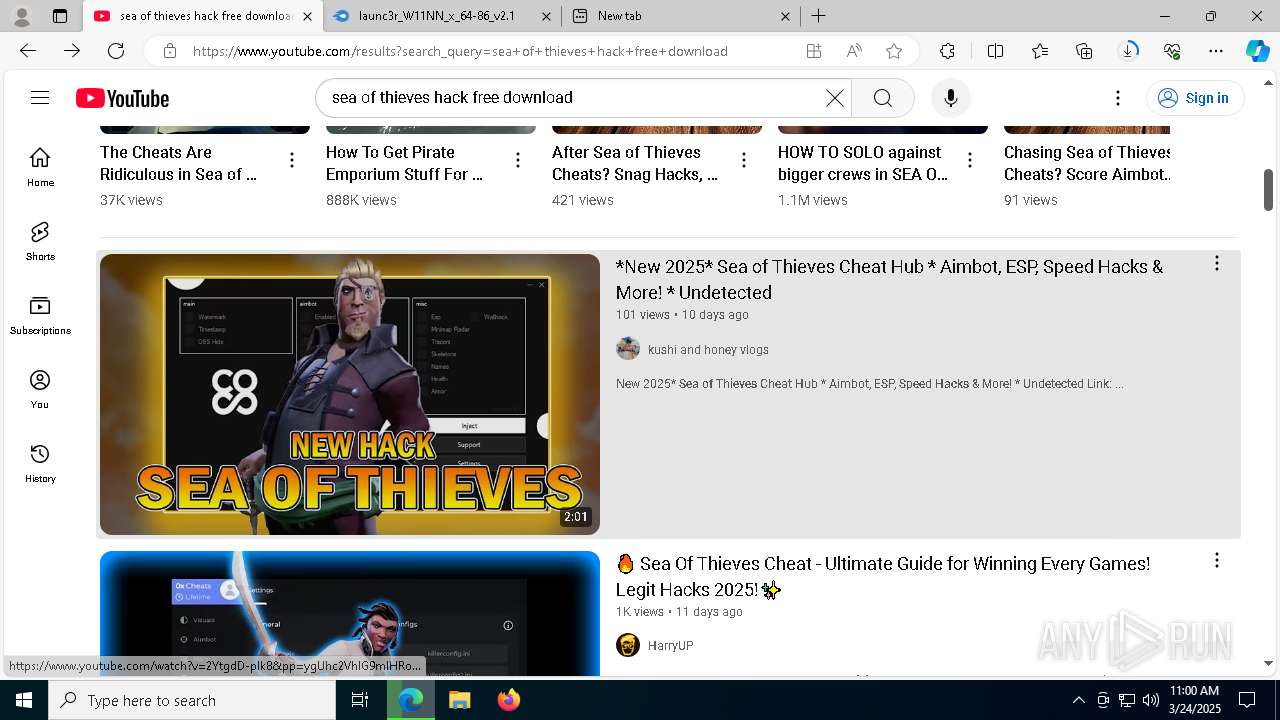
Task: Show the Downloads panel
Action: (x=1129, y=51)
